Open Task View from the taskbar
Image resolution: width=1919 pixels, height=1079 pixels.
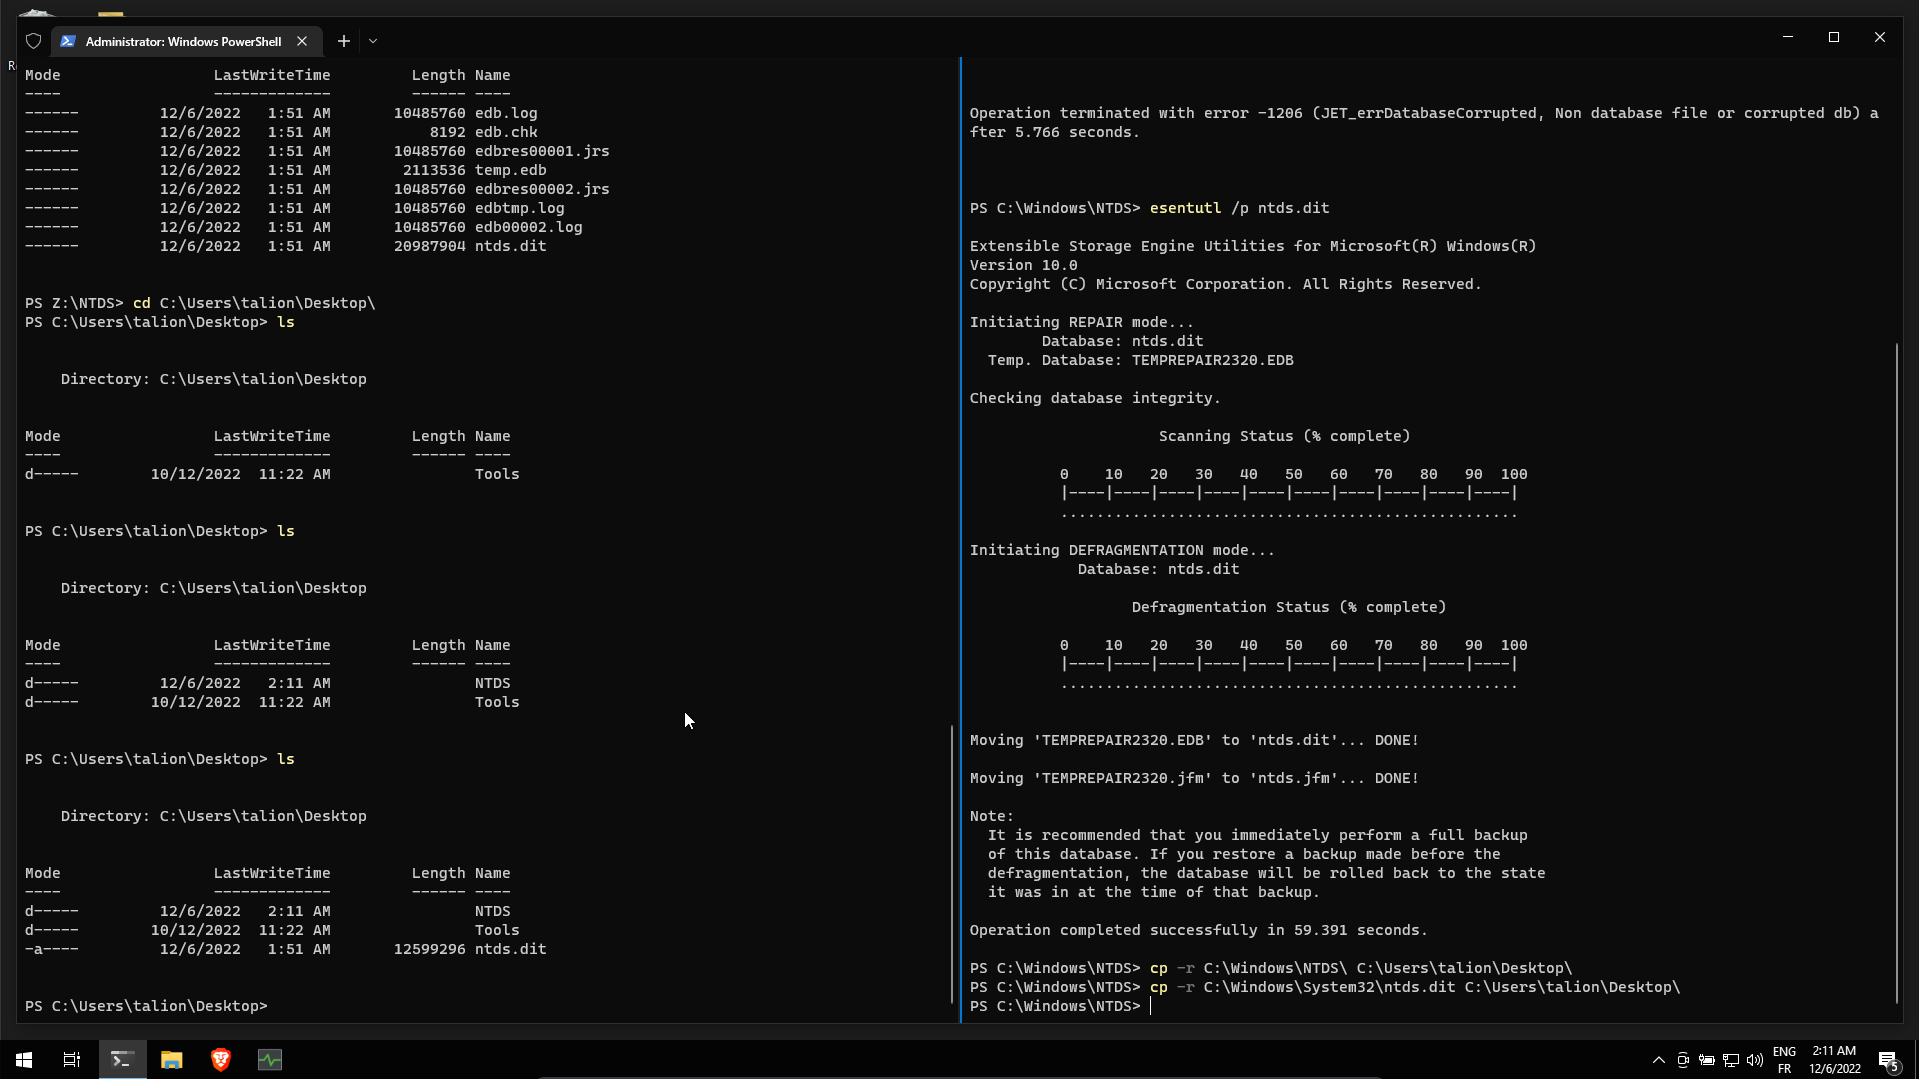(x=72, y=1059)
